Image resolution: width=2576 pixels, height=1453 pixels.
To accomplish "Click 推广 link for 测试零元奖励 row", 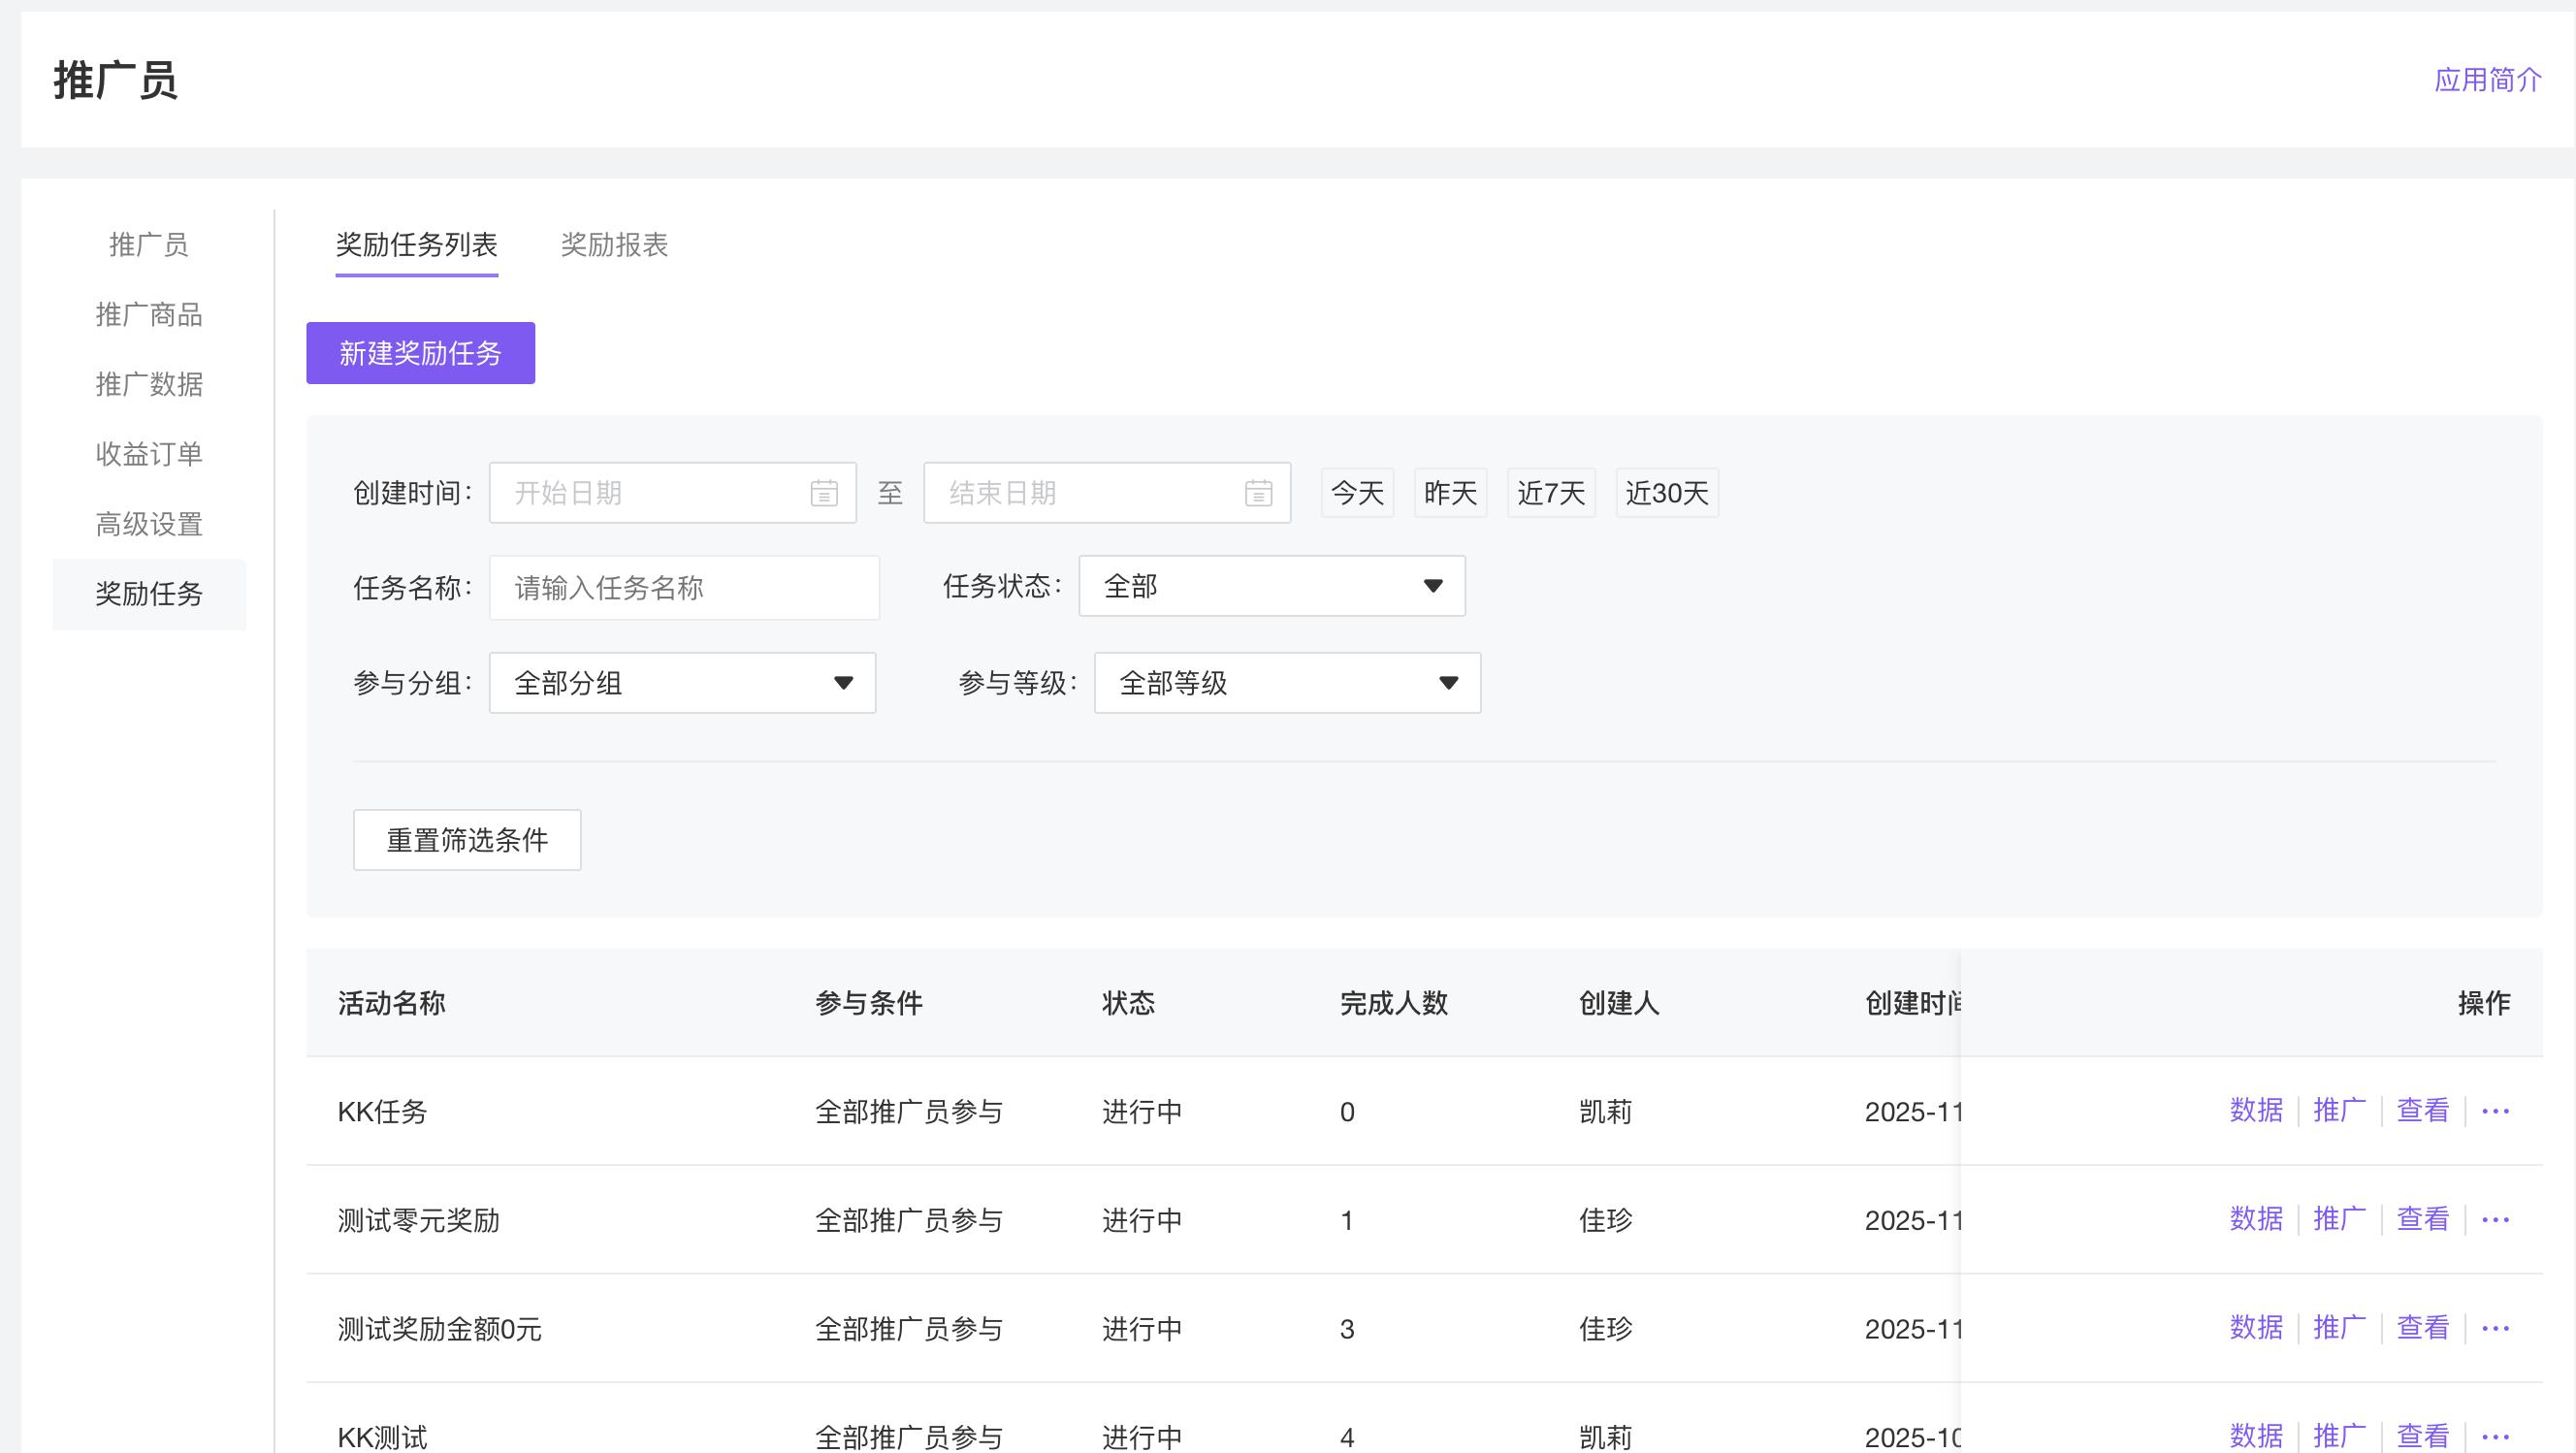I will [x=2339, y=1219].
